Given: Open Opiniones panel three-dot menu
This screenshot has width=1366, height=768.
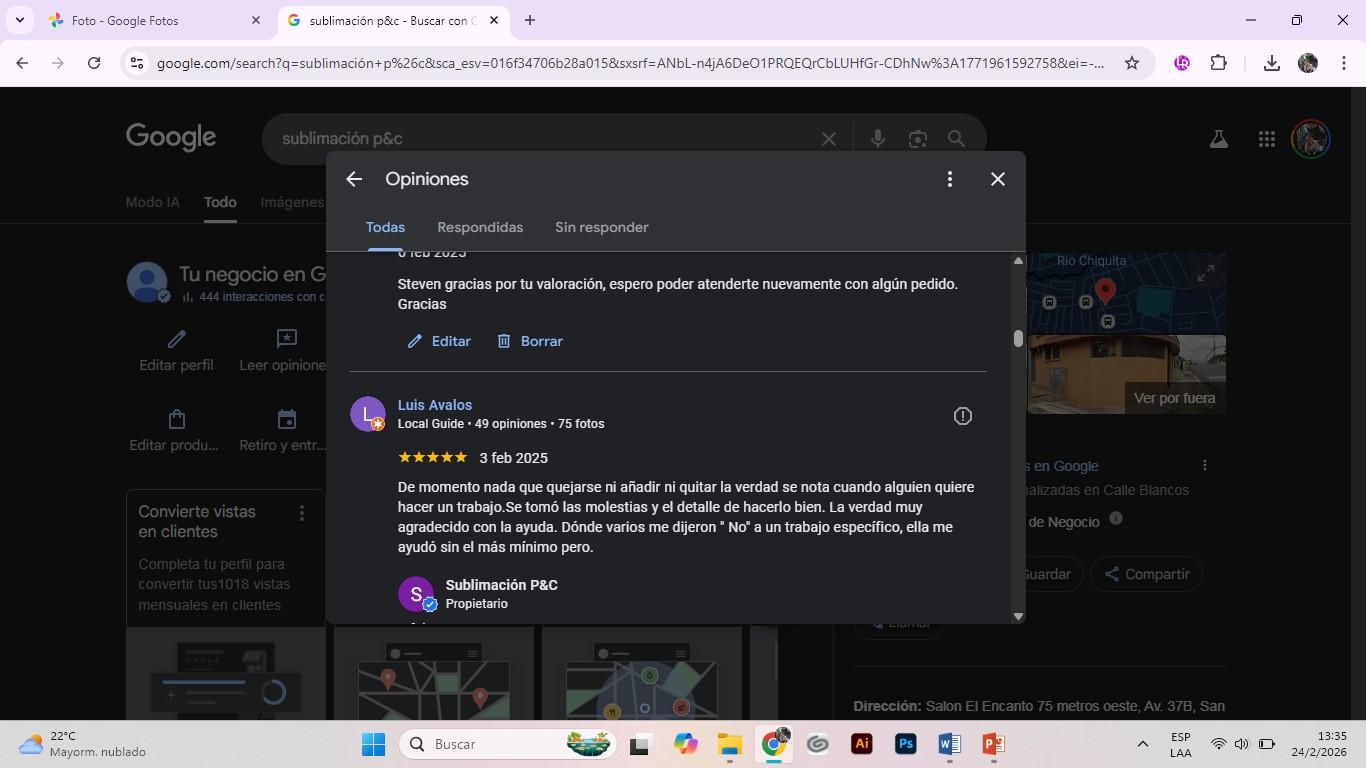Looking at the screenshot, I should (x=950, y=179).
